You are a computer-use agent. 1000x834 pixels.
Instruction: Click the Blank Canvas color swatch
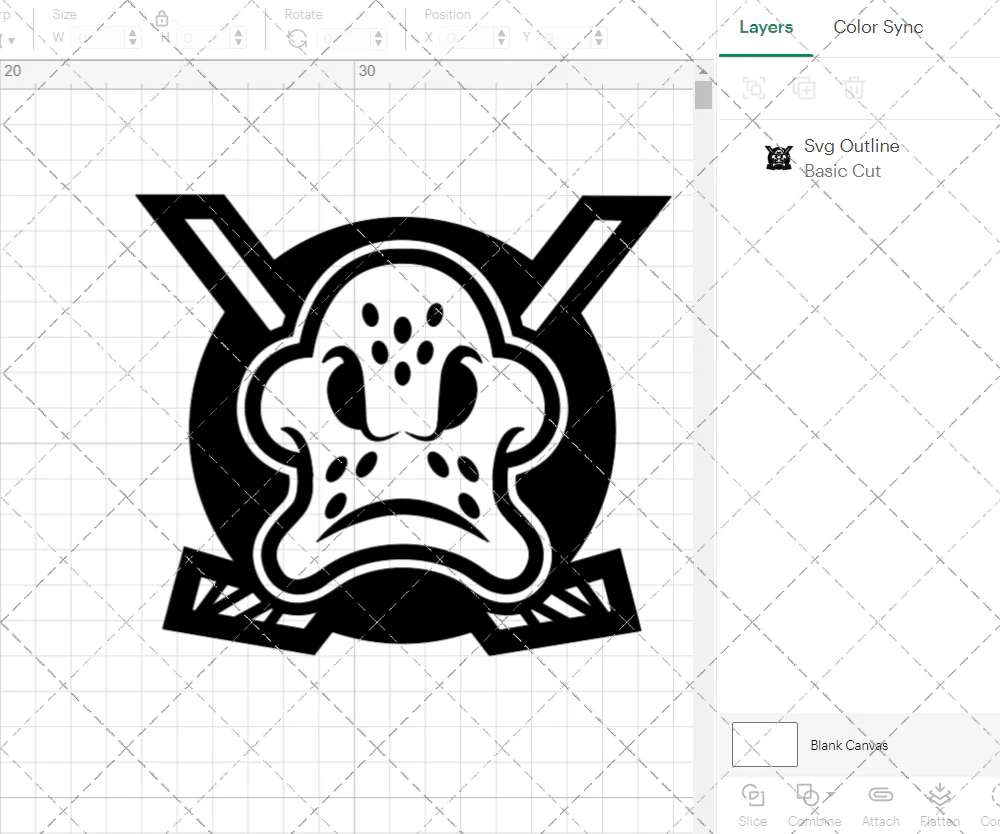click(x=764, y=744)
